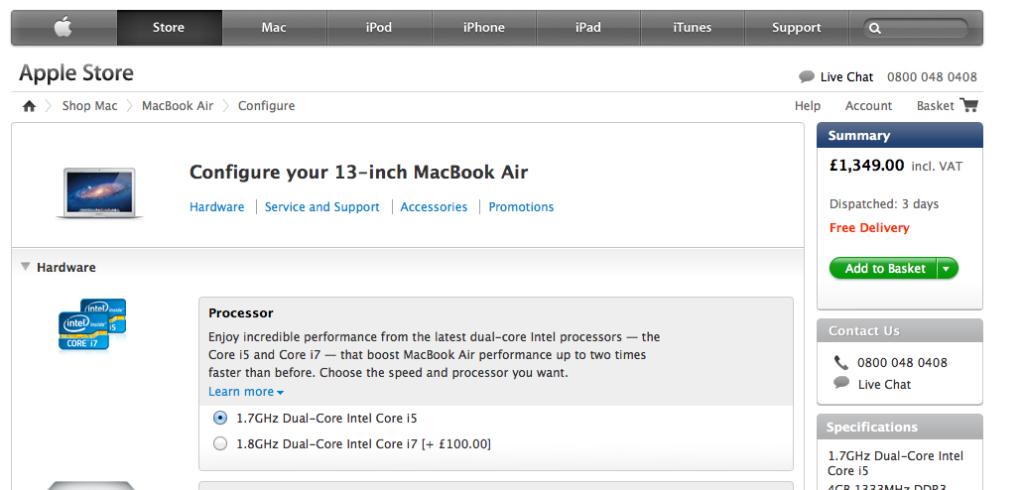The image size is (1023, 490).
Task: Click the £1,349.00 price in Summary
Action: point(866,166)
